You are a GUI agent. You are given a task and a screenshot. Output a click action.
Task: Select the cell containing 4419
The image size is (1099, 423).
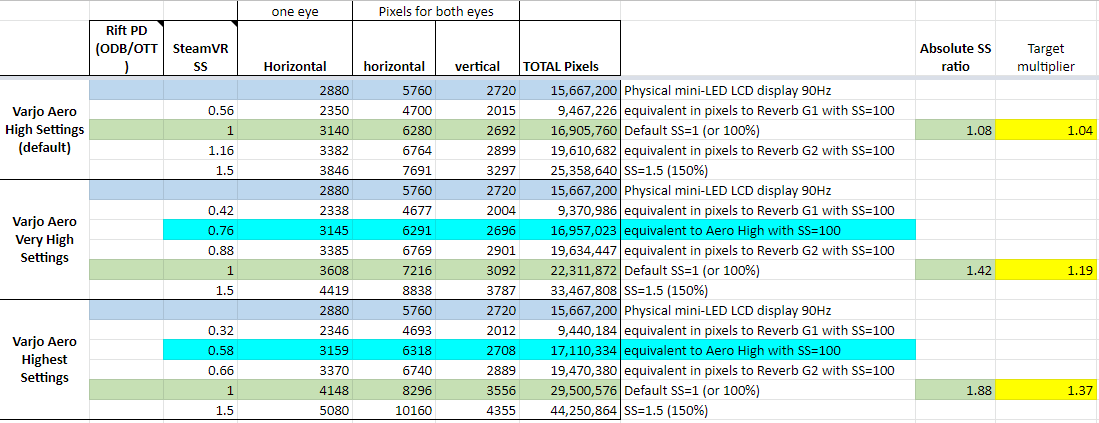point(296,290)
